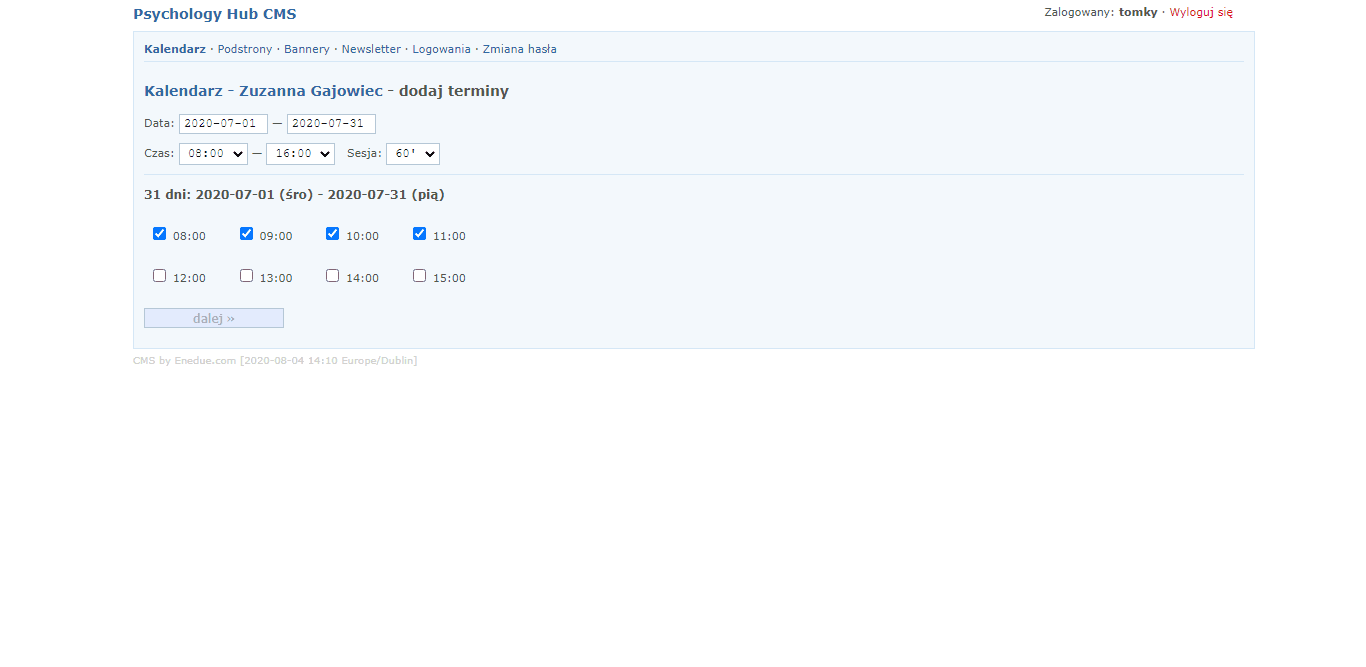This screenshot has width=1366, height=667.
Task: Open the Podstrony menu item
Action: tap(245, 49)
